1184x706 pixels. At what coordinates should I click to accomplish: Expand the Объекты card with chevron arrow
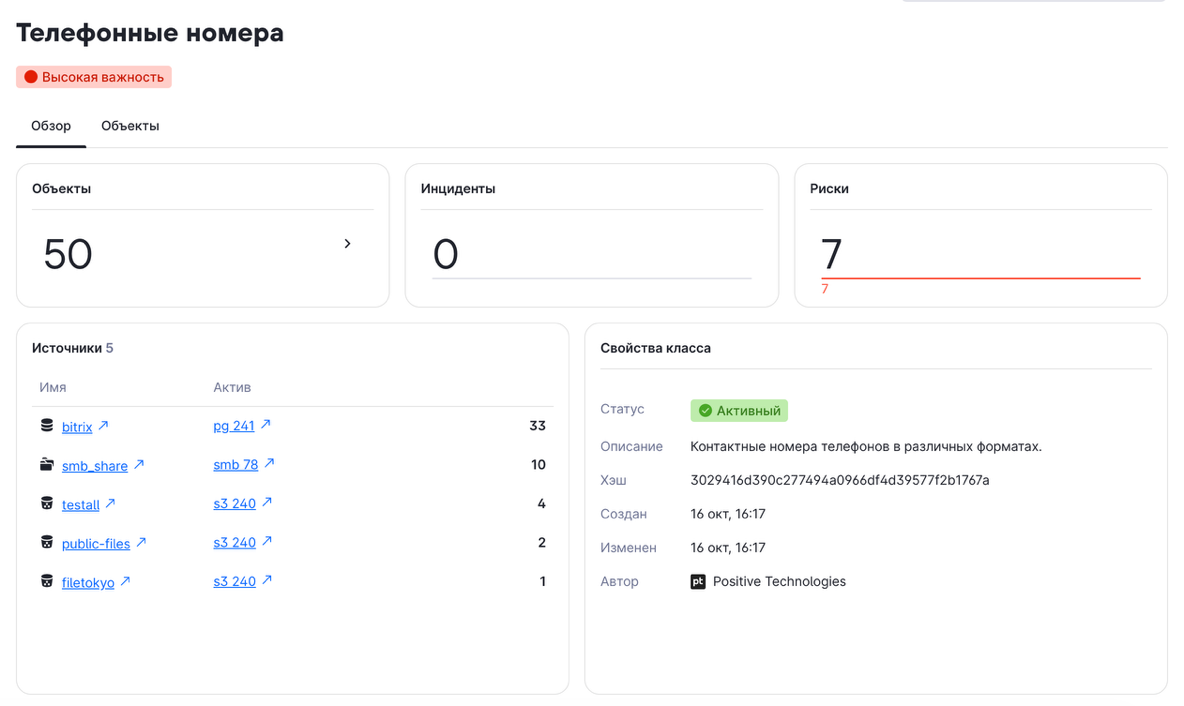pyautogui.click(x=347, y=244)
